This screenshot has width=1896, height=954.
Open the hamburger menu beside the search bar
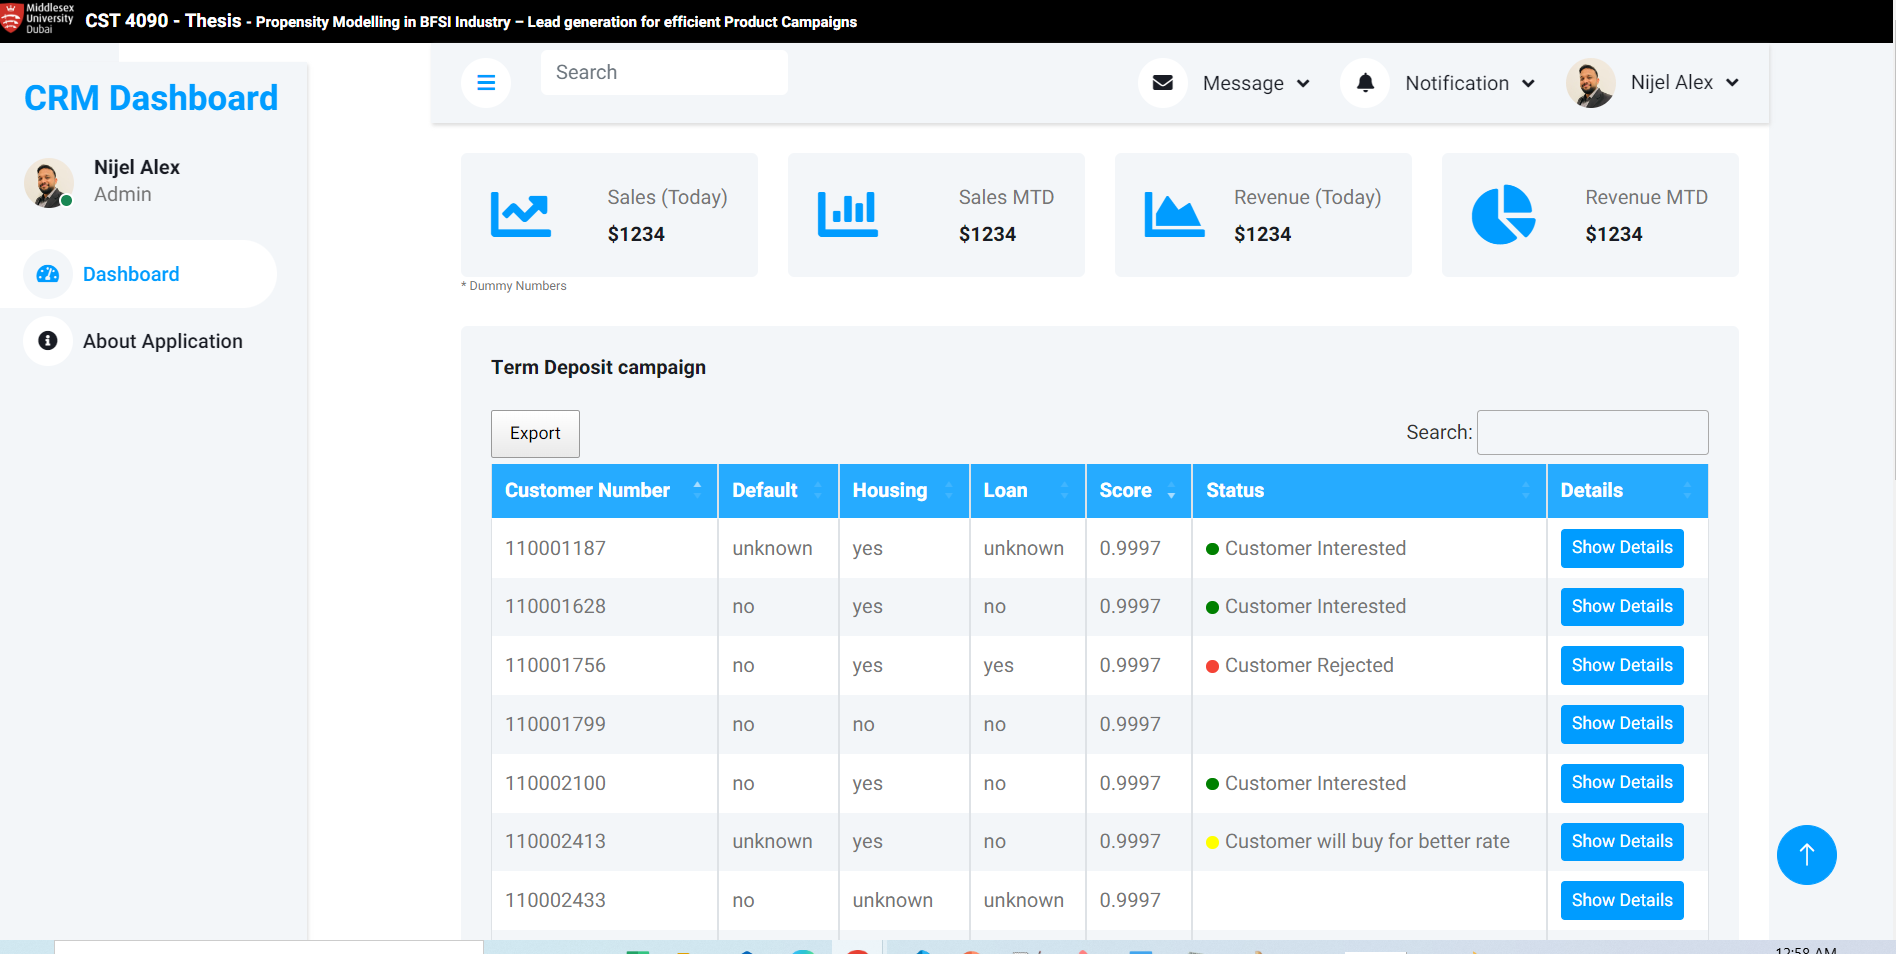(x=486, y=83)
